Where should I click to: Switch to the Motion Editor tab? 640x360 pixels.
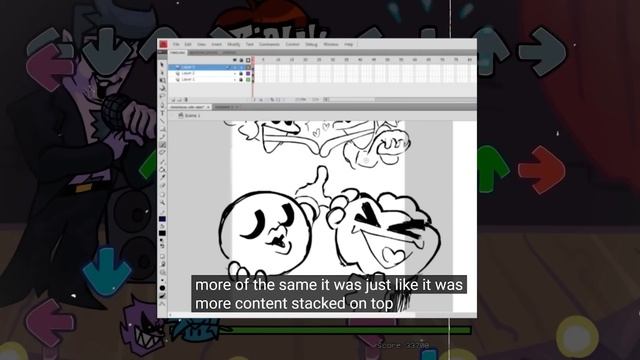pyautogui.click(x=203, y=53)
